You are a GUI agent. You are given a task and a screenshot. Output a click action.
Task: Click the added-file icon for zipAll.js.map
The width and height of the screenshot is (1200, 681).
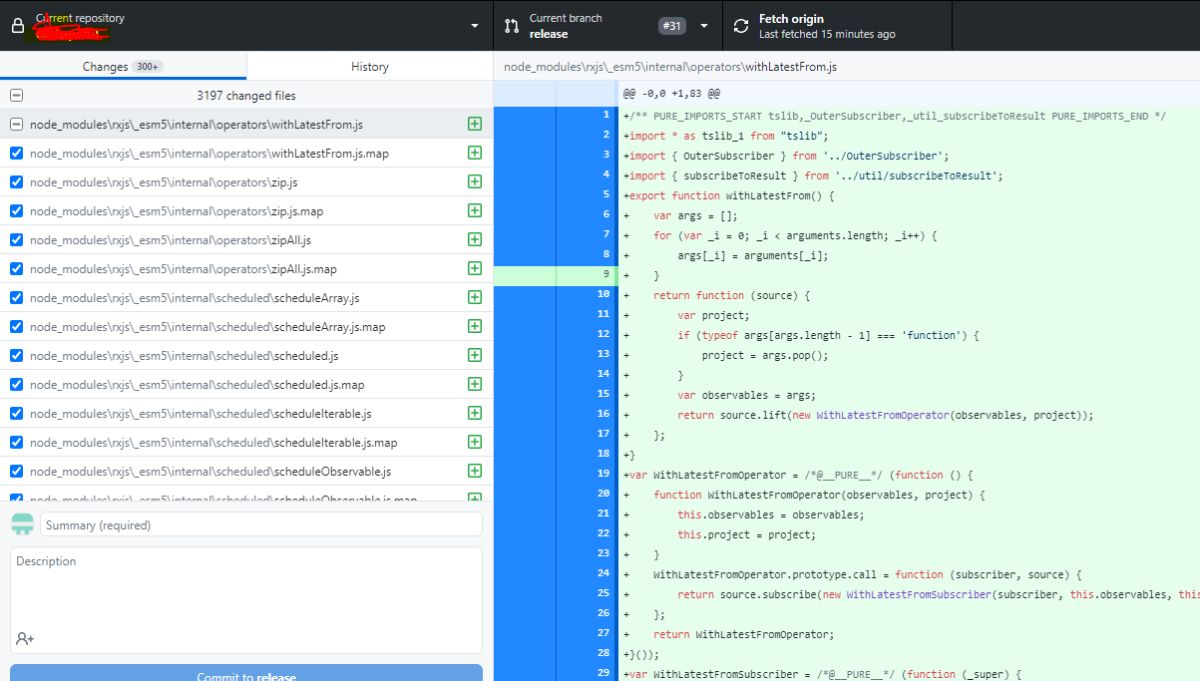(x=475, y=268)
